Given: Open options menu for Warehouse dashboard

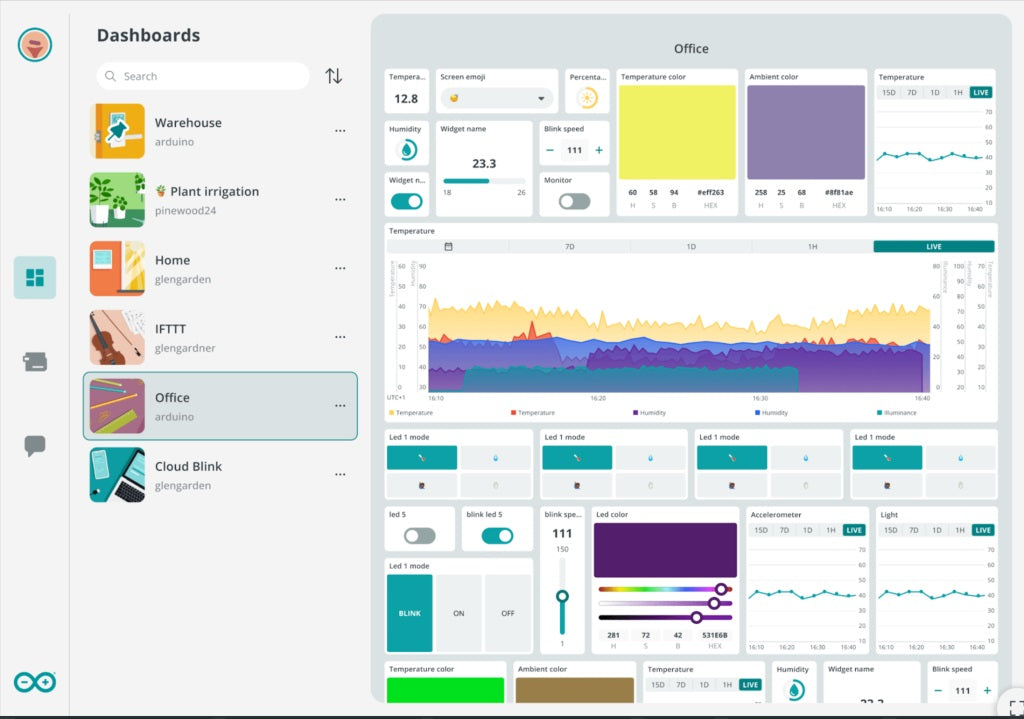Looking at the screenshot, I should pyautogui.click(x=340, y=130).
